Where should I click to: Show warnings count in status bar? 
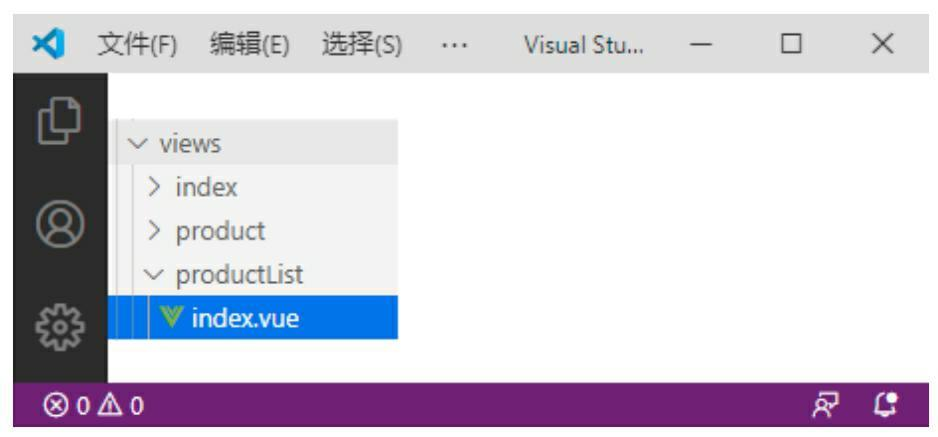click(121, 406)
